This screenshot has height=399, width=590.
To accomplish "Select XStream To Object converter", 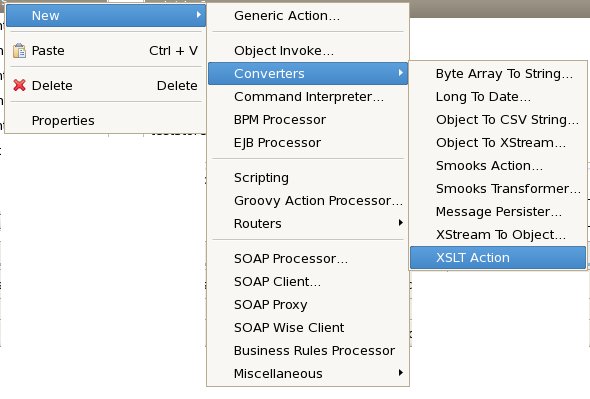I will 498,235.
